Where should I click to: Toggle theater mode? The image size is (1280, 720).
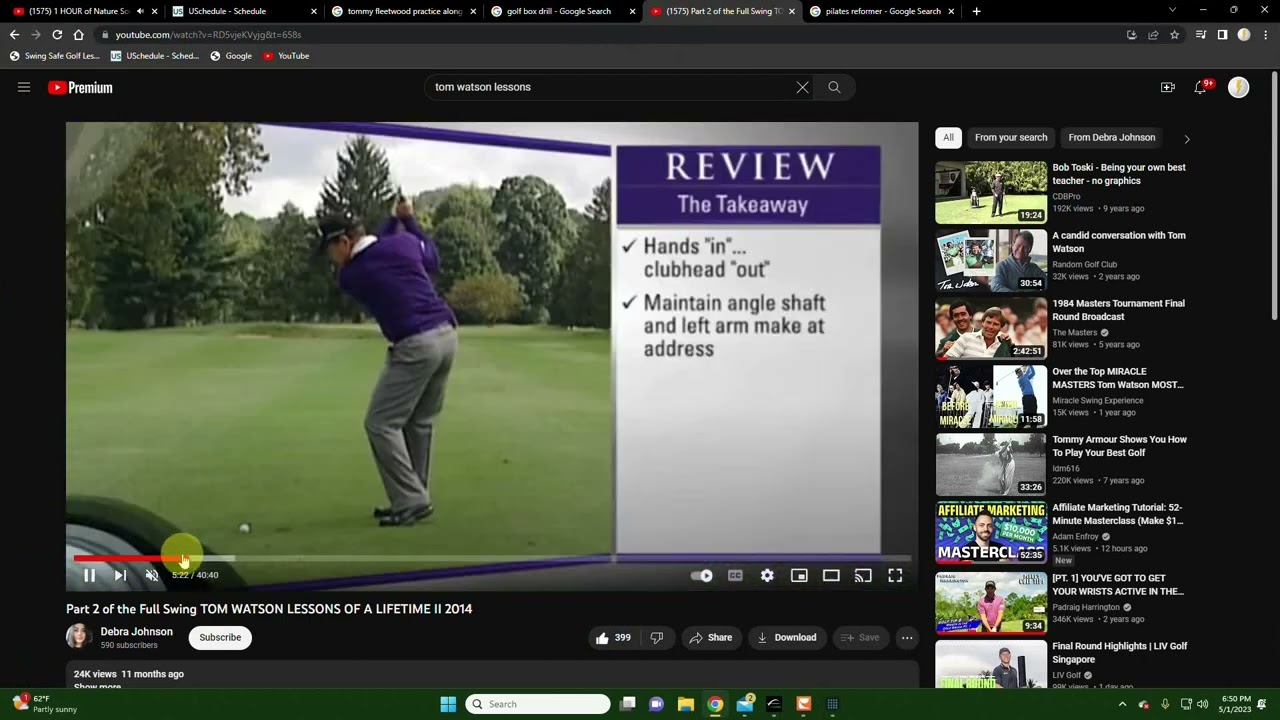click(831, 575)
